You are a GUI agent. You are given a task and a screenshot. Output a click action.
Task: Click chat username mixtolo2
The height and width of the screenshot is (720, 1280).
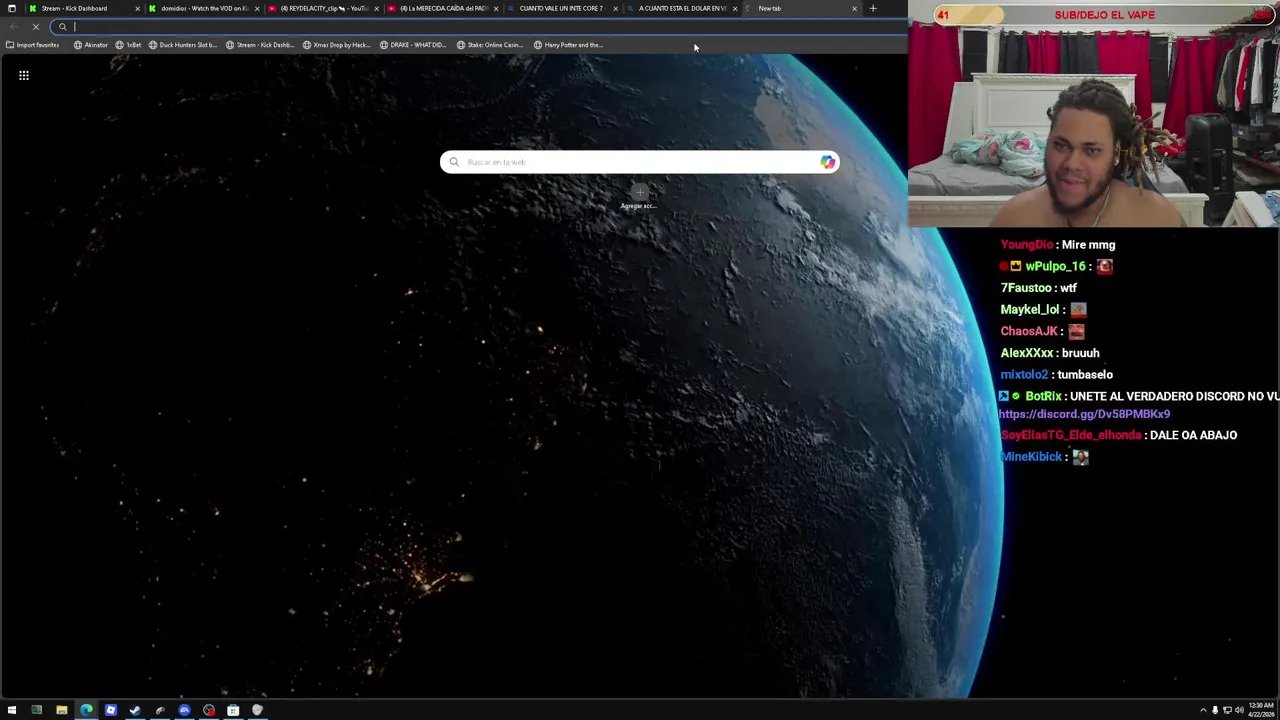[1024, 375]
